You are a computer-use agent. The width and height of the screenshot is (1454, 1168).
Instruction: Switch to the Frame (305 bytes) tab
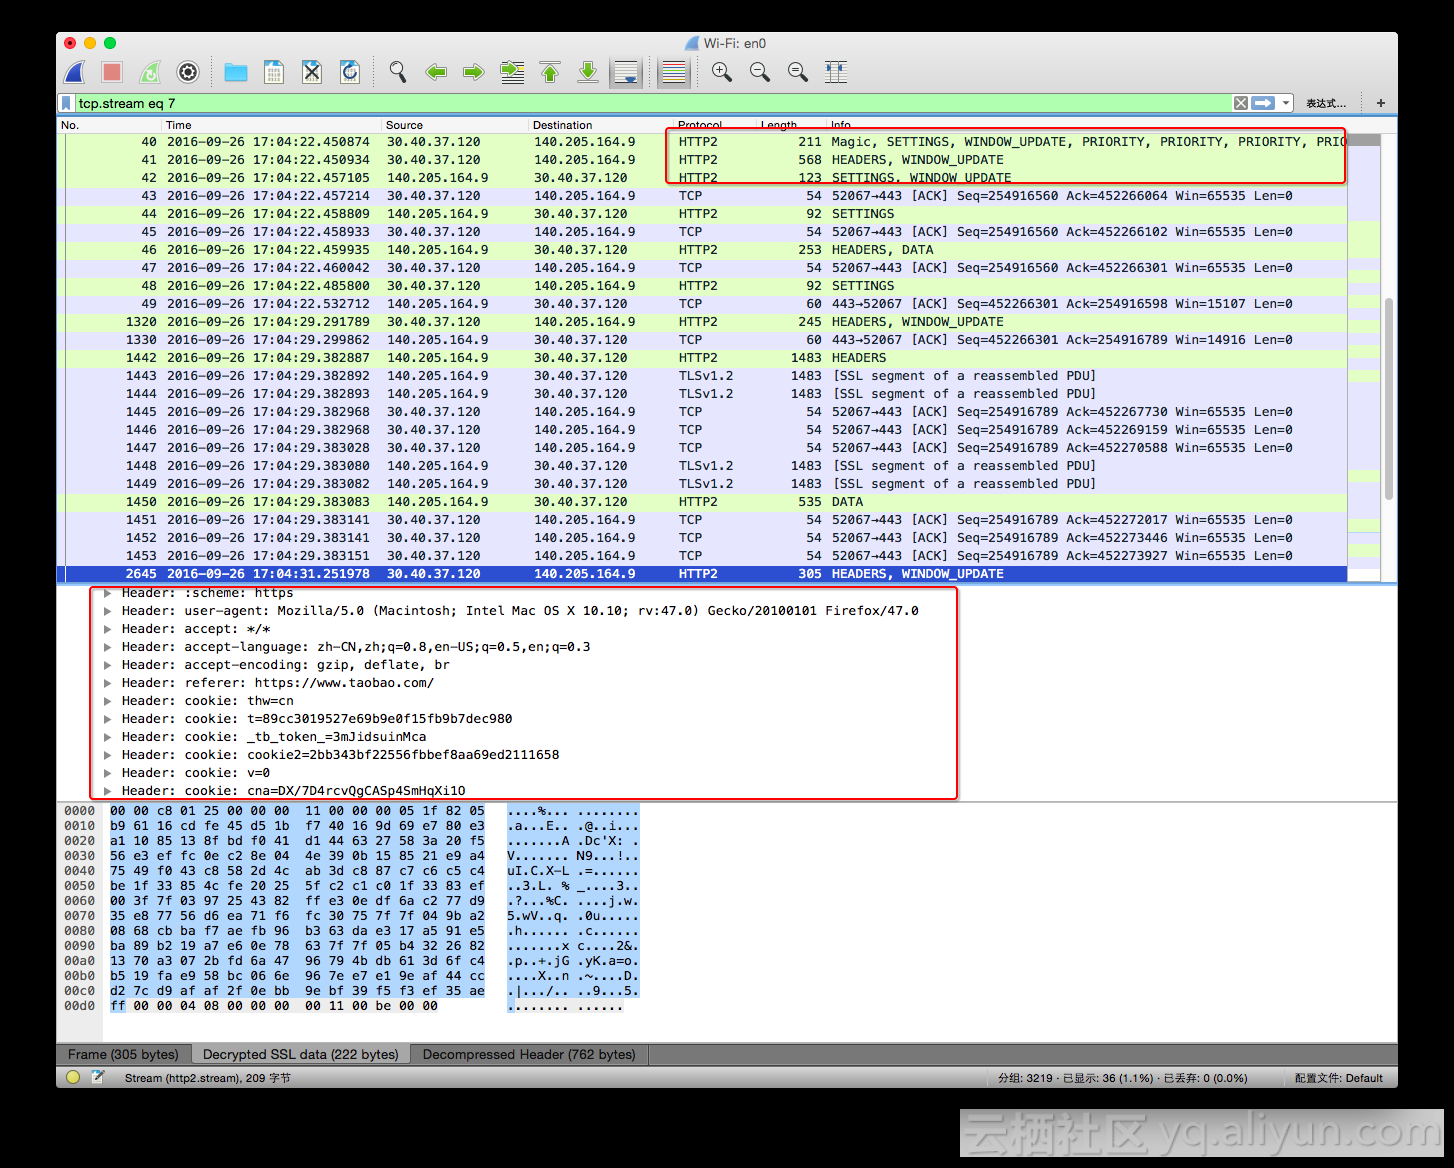click(123, 1054)
